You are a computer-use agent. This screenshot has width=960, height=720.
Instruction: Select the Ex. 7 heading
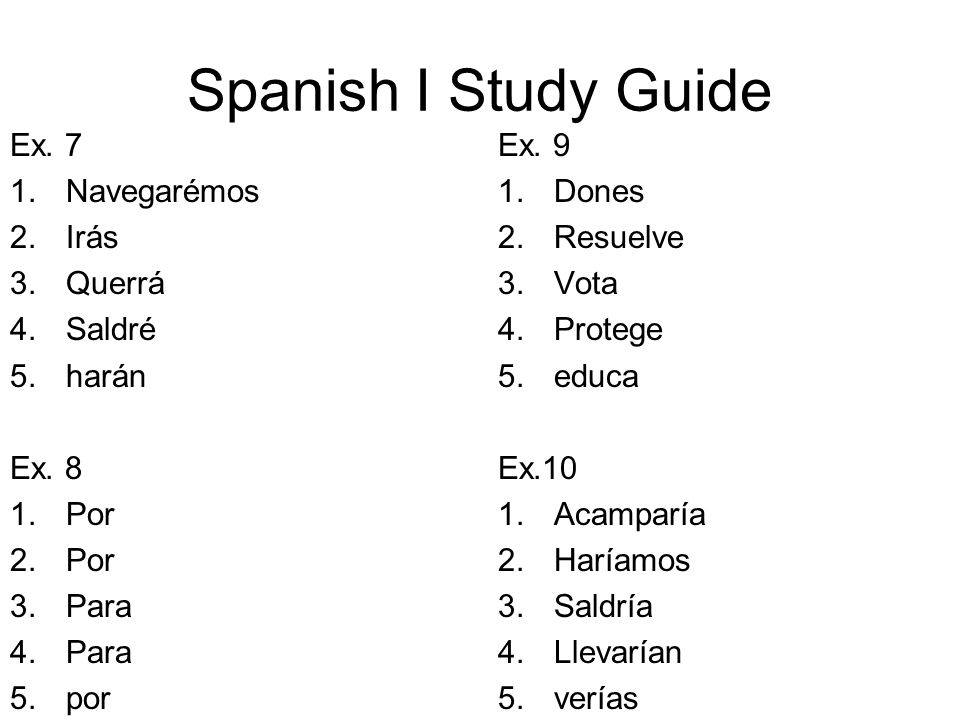(46, 146)
